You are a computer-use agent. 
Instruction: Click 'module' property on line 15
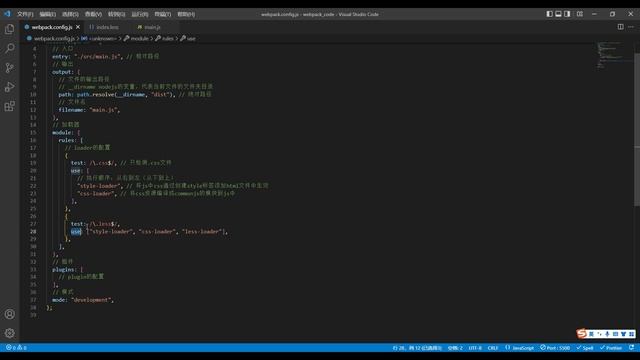pyautogui.click(x=62, y=133)
